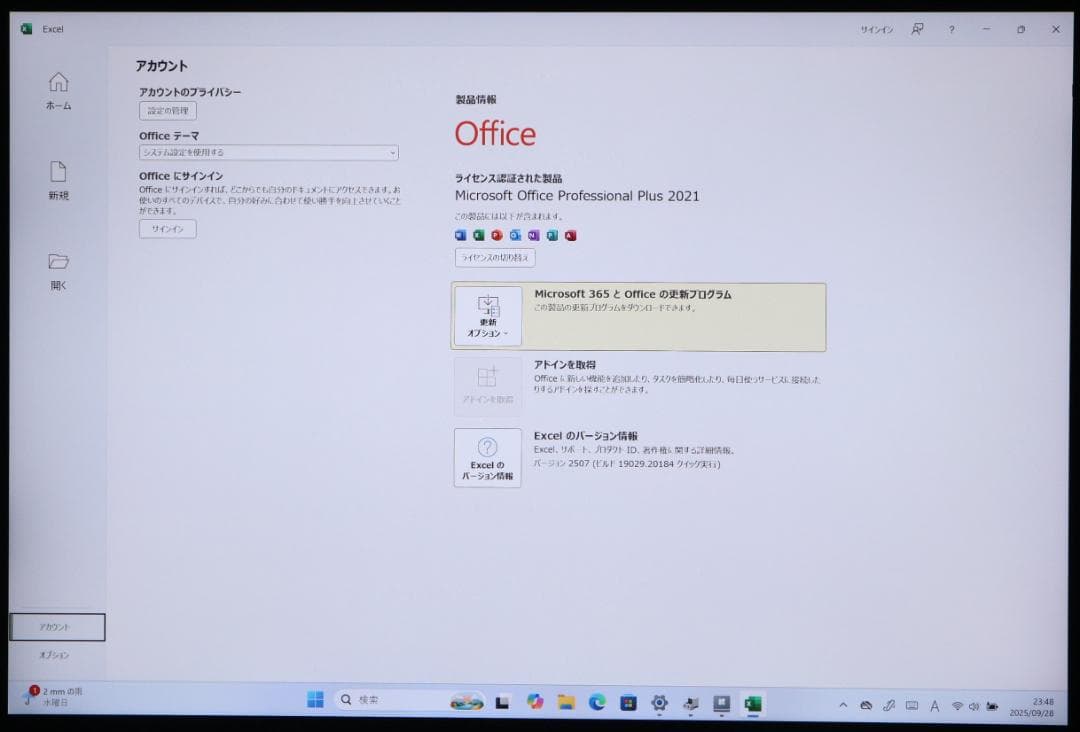Image resolution: width=1080 pixels, height=732 pixels.
Task: Select オプション in the left sidebar
Action: tap(55, 656)
